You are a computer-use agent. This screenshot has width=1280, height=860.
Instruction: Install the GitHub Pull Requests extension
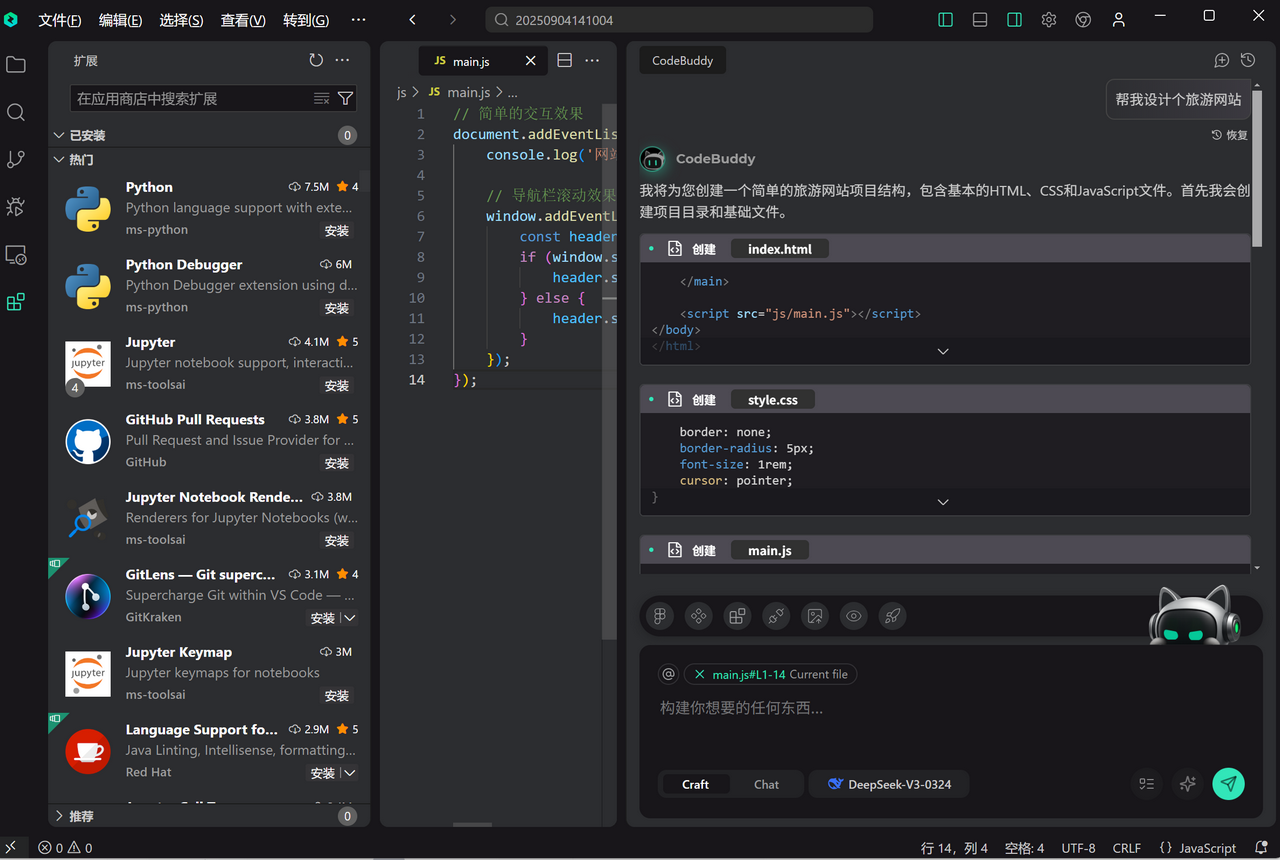tap(337, 463)
